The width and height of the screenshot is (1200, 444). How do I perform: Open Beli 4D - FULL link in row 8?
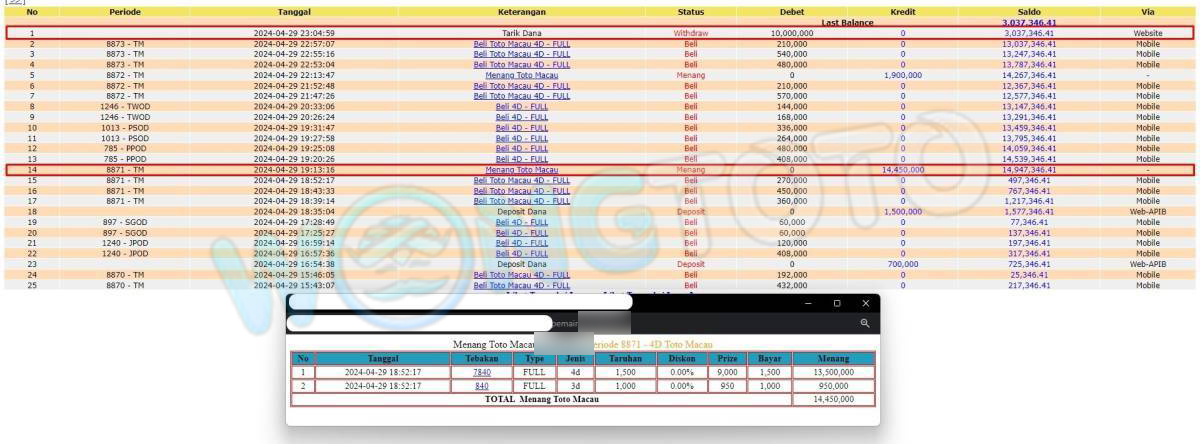(521, 107)
